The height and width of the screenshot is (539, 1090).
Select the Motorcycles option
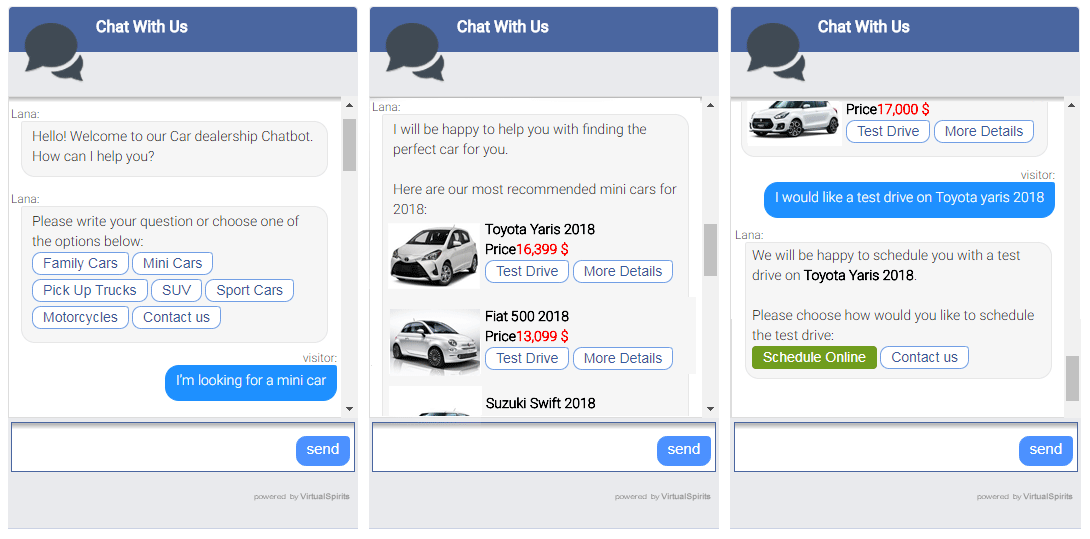(x=80, y=318)
